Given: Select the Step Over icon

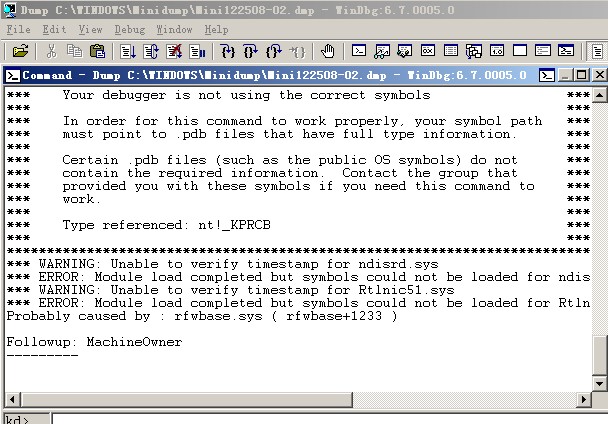Looking at the screenshot, I should click(x=250, y=51).
